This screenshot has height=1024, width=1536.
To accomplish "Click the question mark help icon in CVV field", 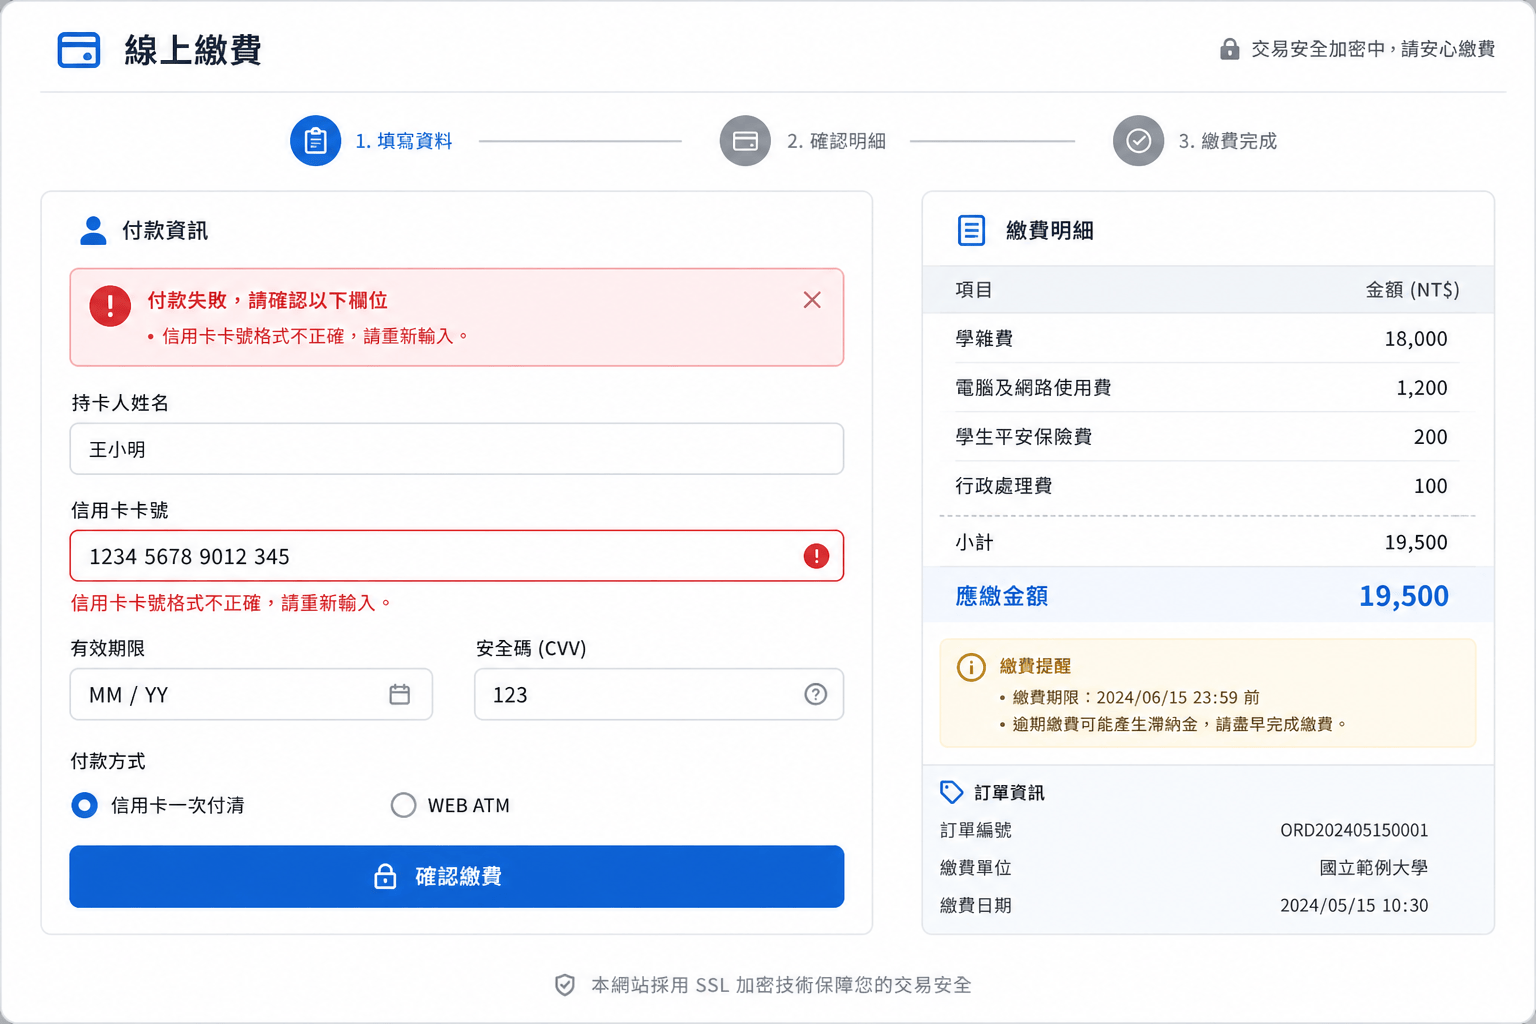I will point(816,694).
